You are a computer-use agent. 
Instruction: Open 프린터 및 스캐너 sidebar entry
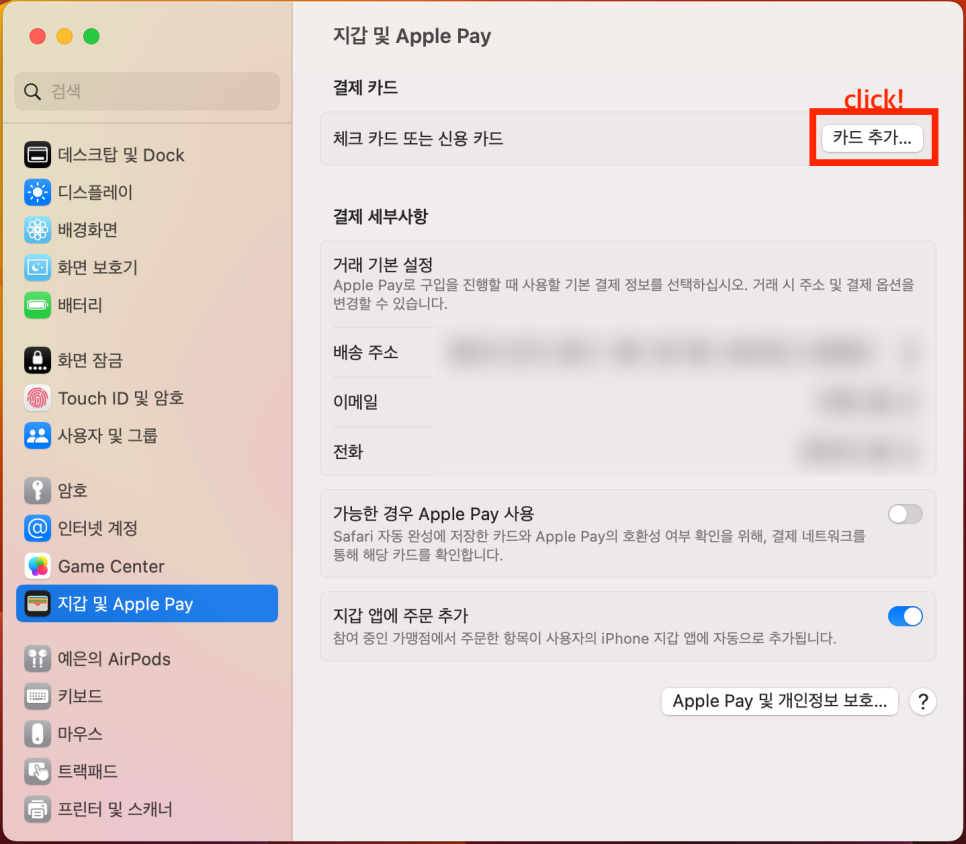147,809
